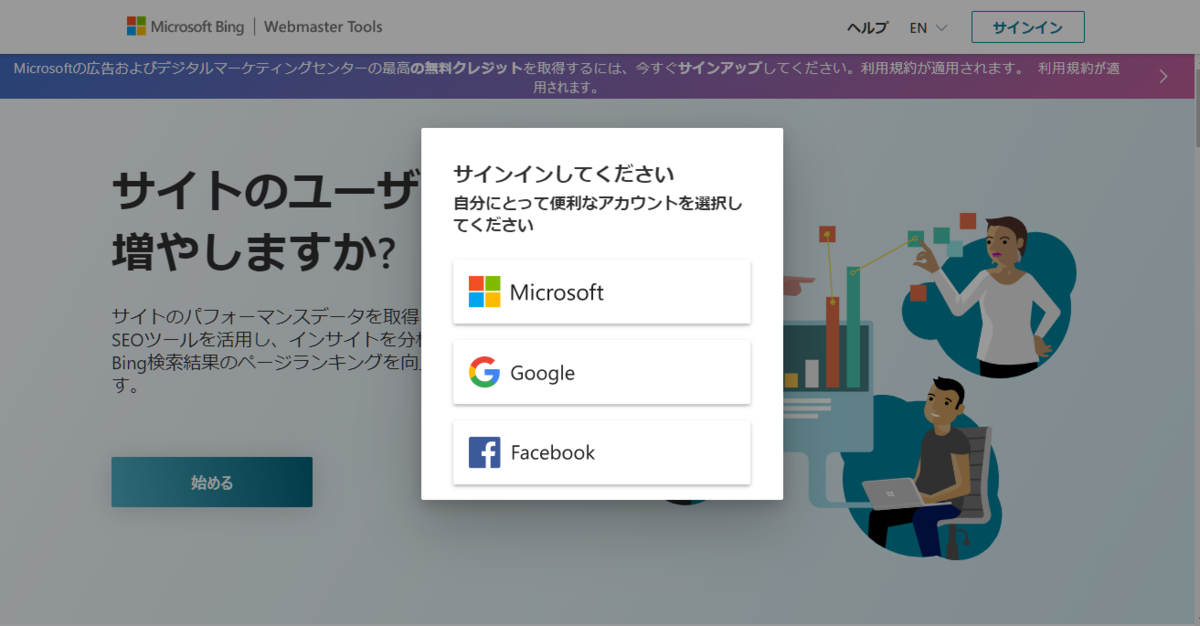Click the サインイン button in header
Viewport: 1200px width, 626px height.
click(1028, 27)
